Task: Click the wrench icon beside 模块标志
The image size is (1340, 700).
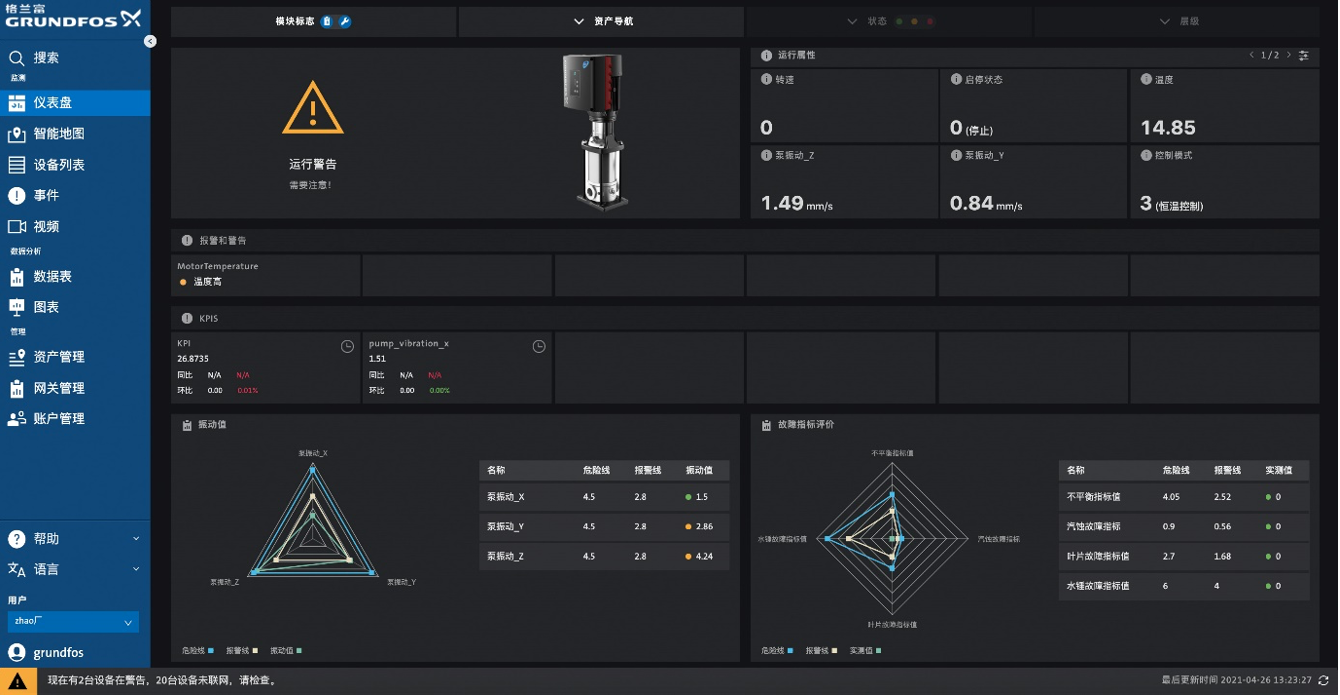Action: click(345, 21)
